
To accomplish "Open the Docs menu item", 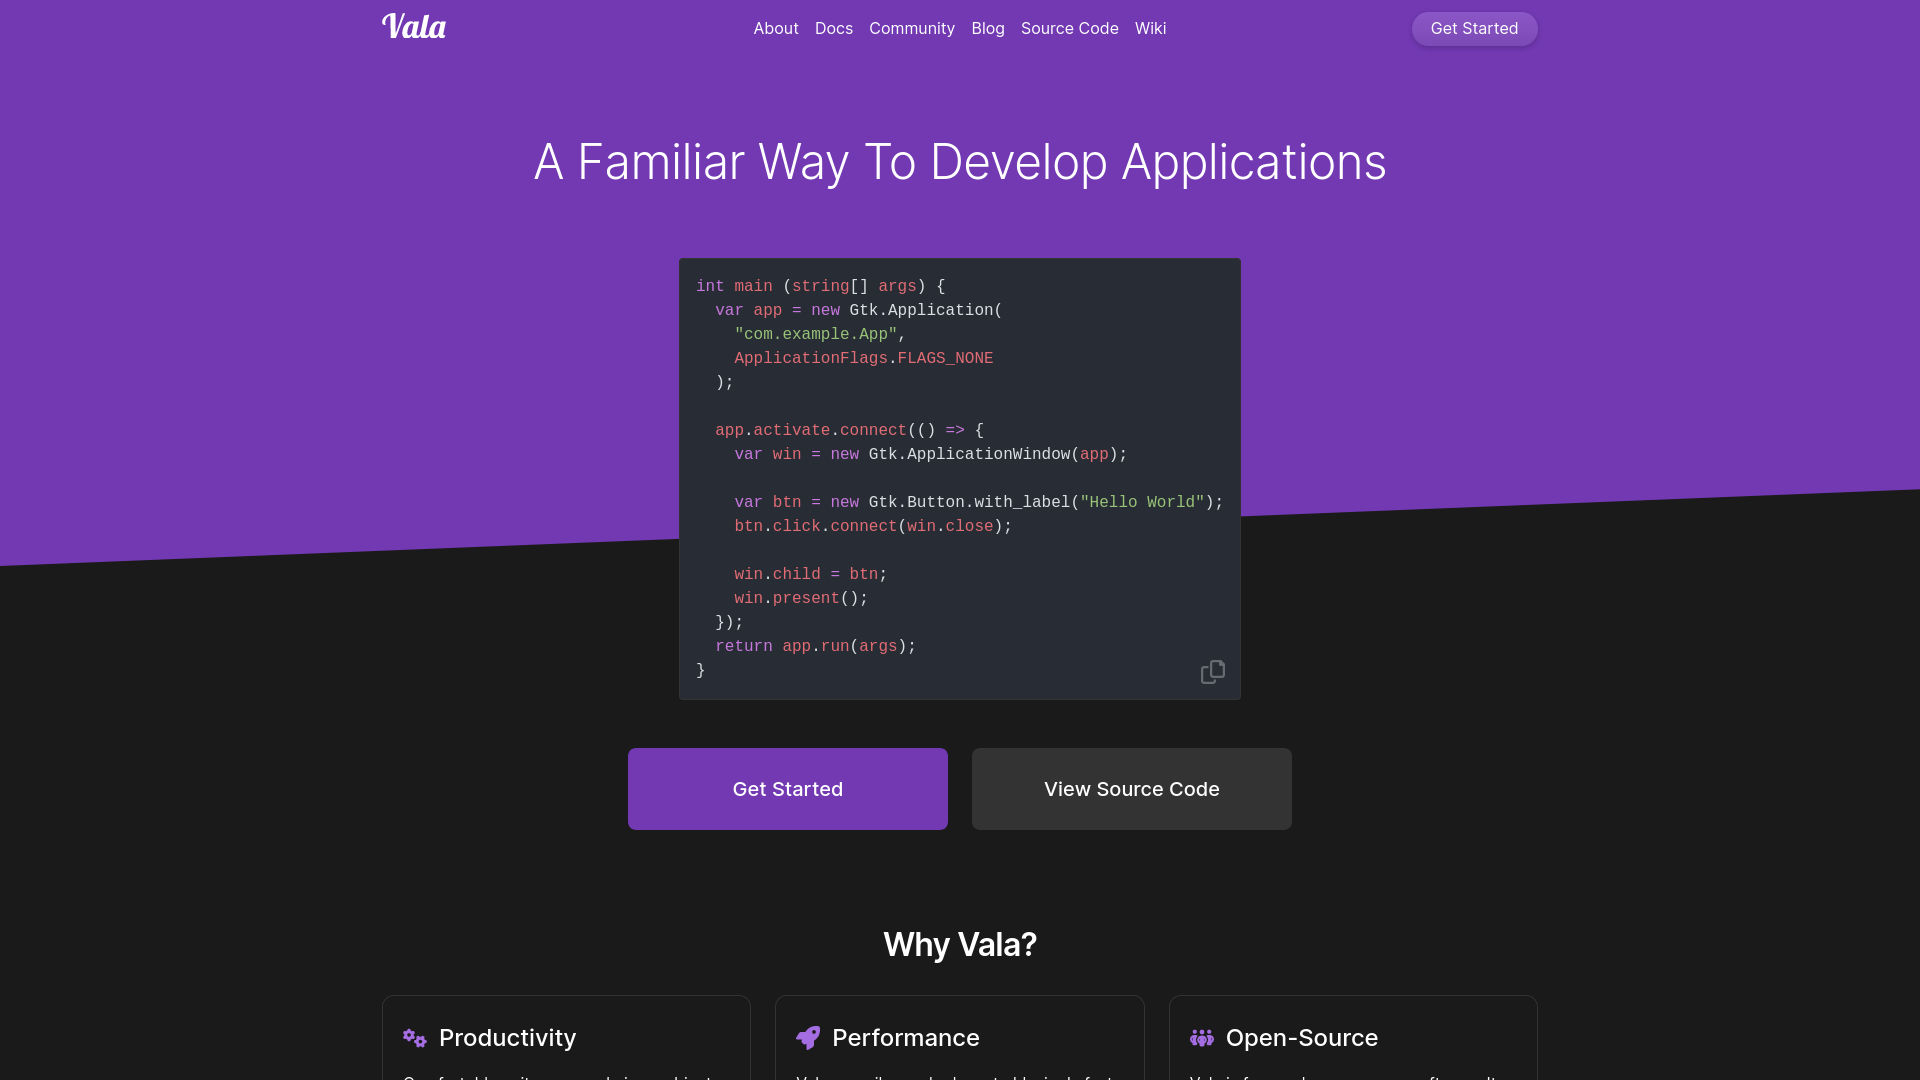I will tap(834, 29).
